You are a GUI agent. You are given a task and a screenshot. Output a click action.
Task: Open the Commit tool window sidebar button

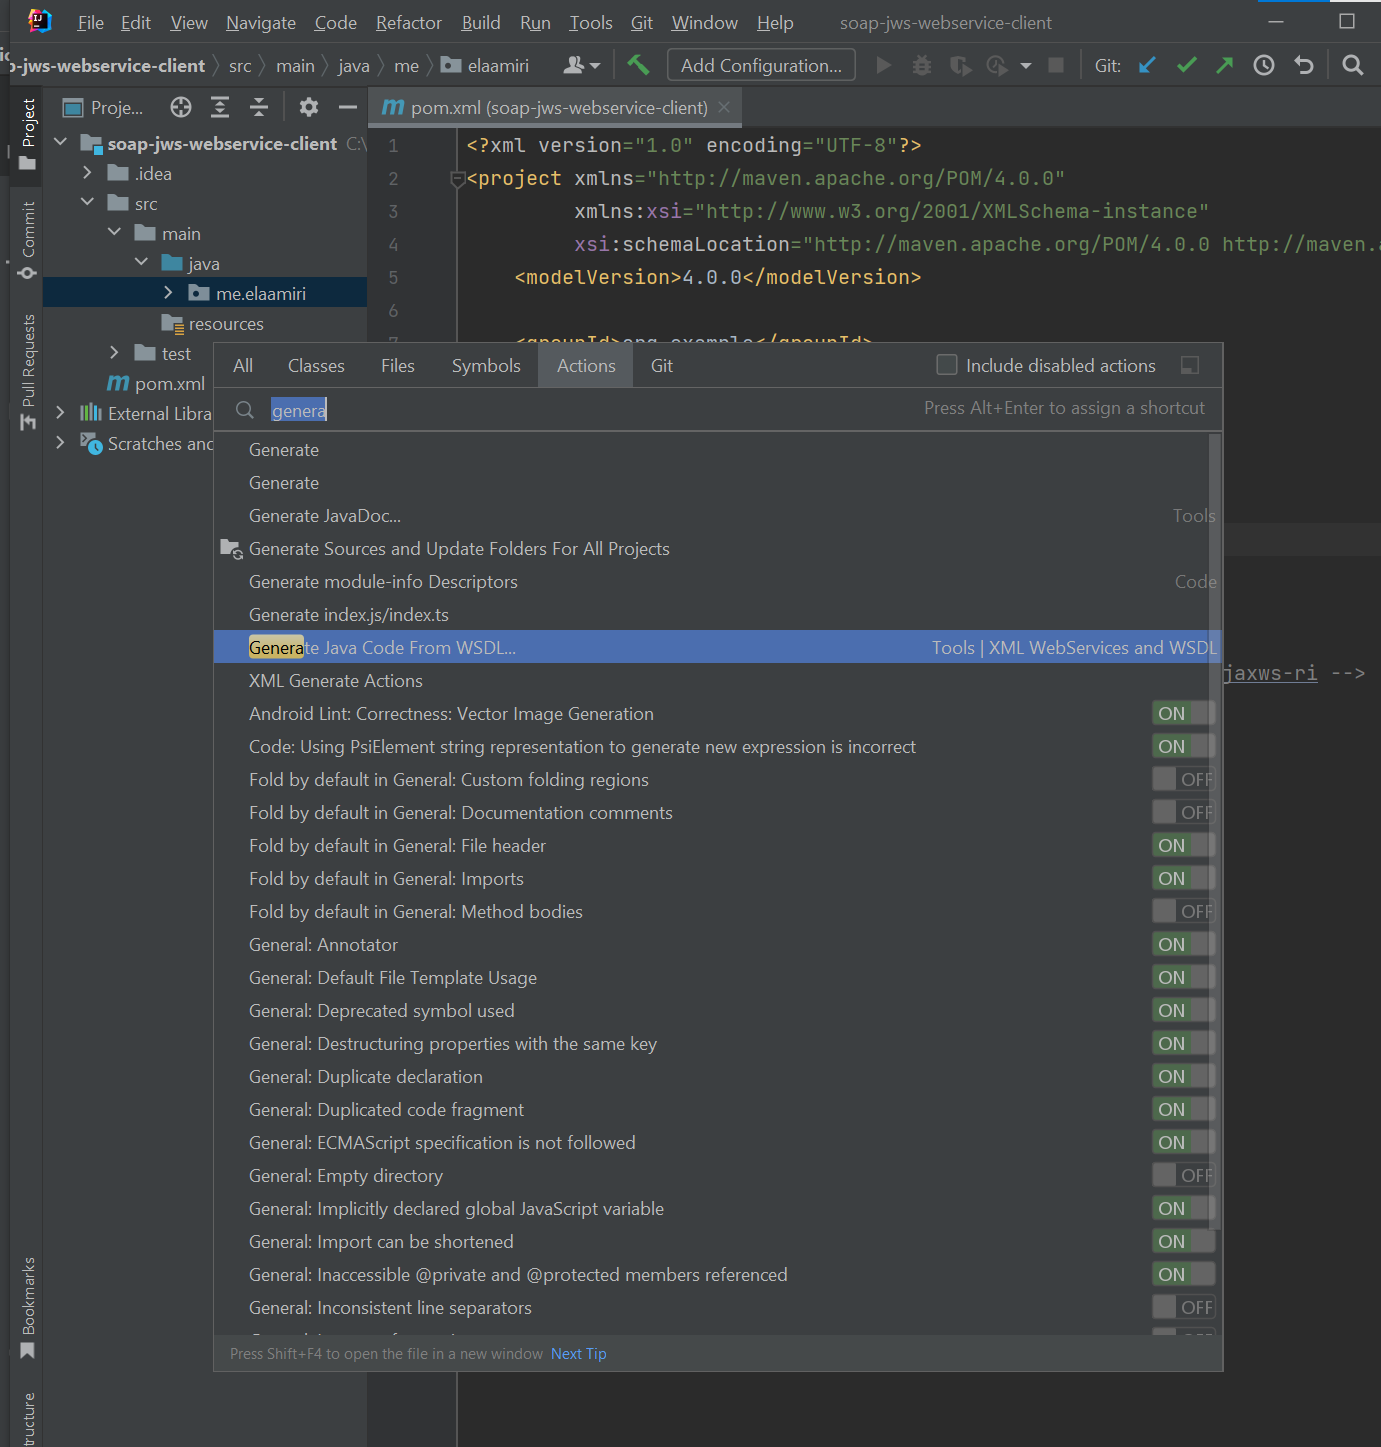(27, 241)
